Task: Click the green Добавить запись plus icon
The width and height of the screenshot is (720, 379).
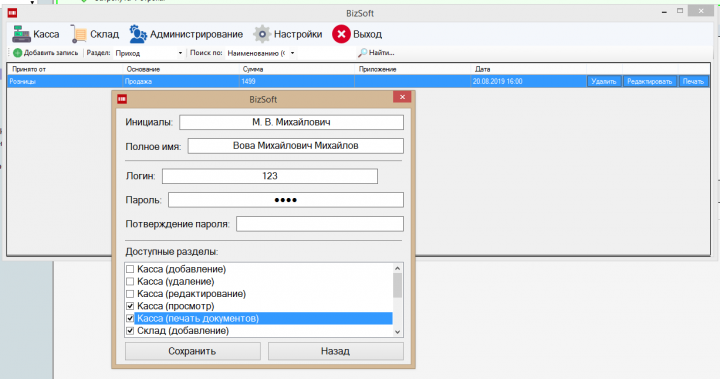Action: 17,53
